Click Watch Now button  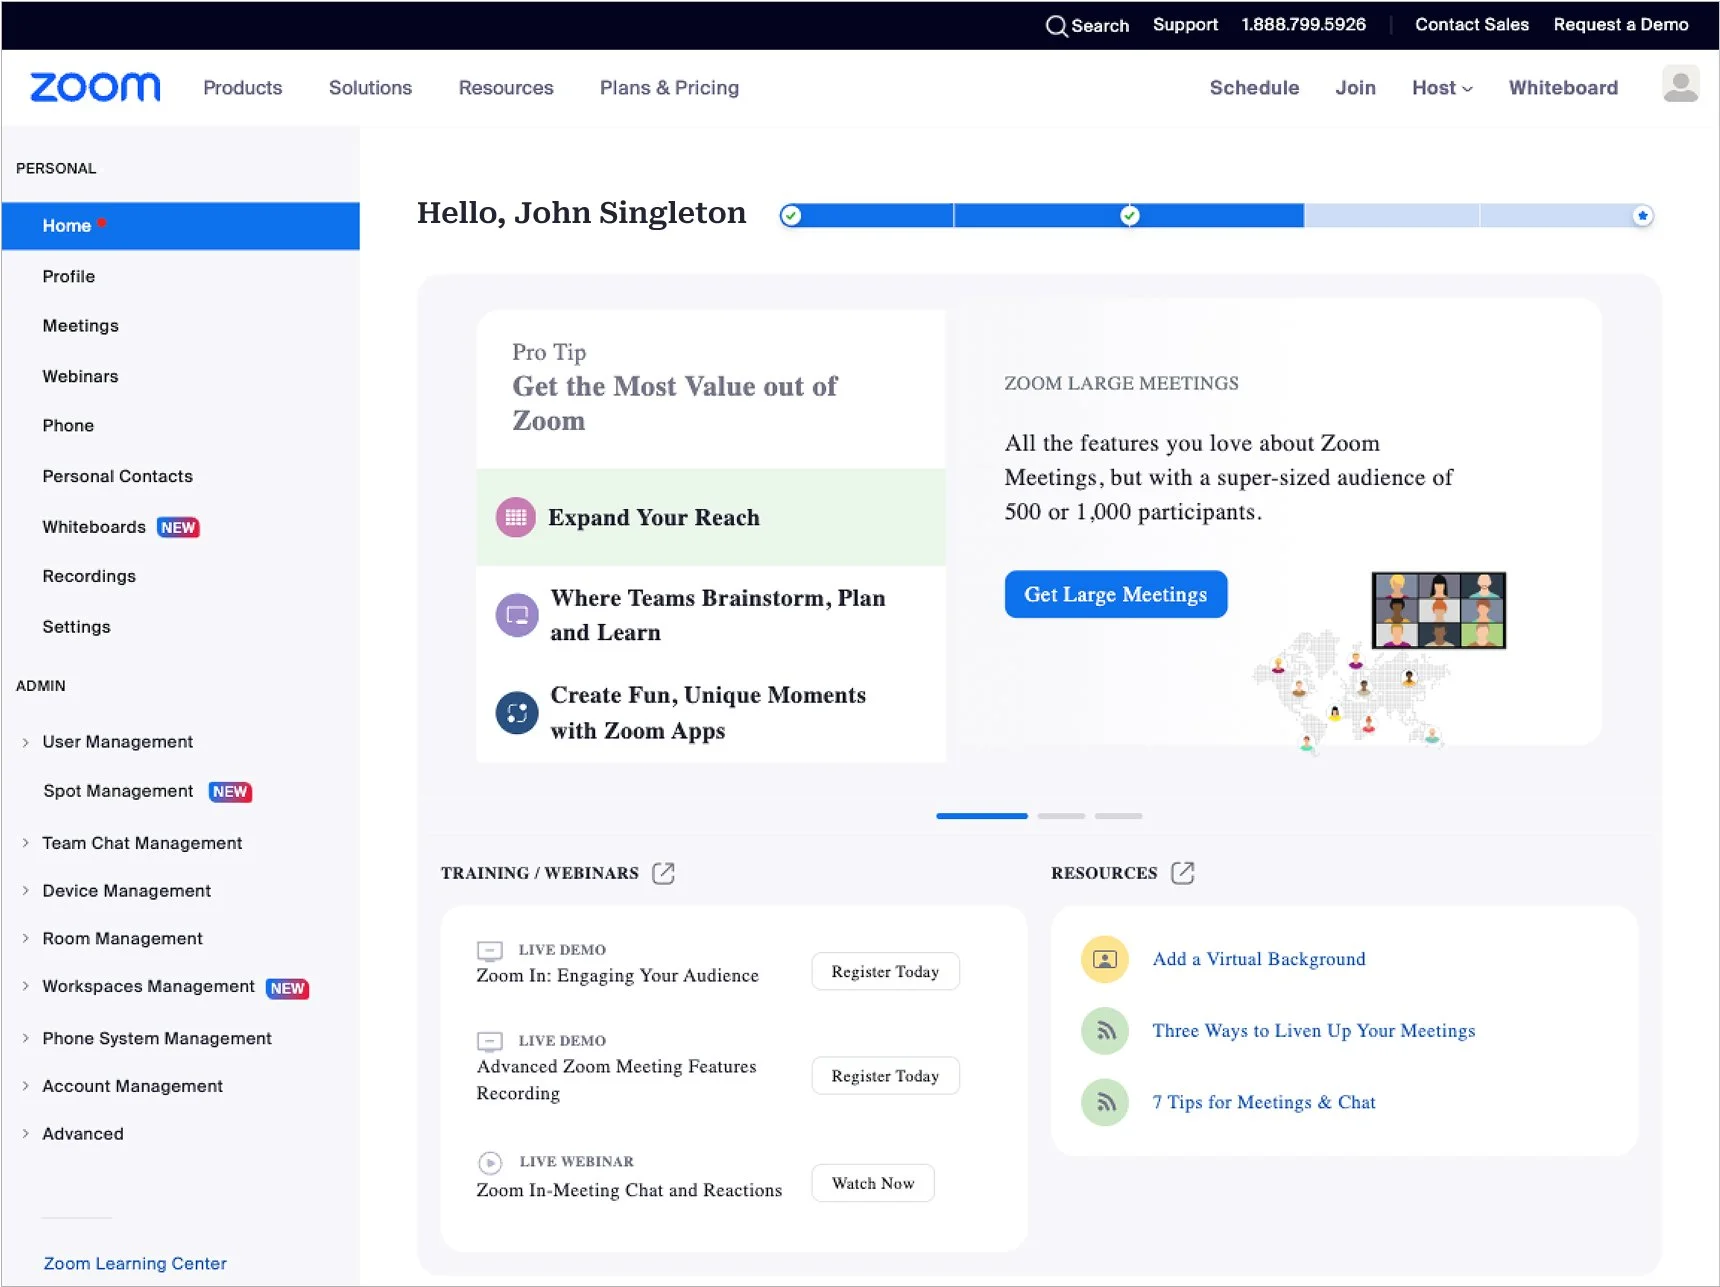(873, 1183)
